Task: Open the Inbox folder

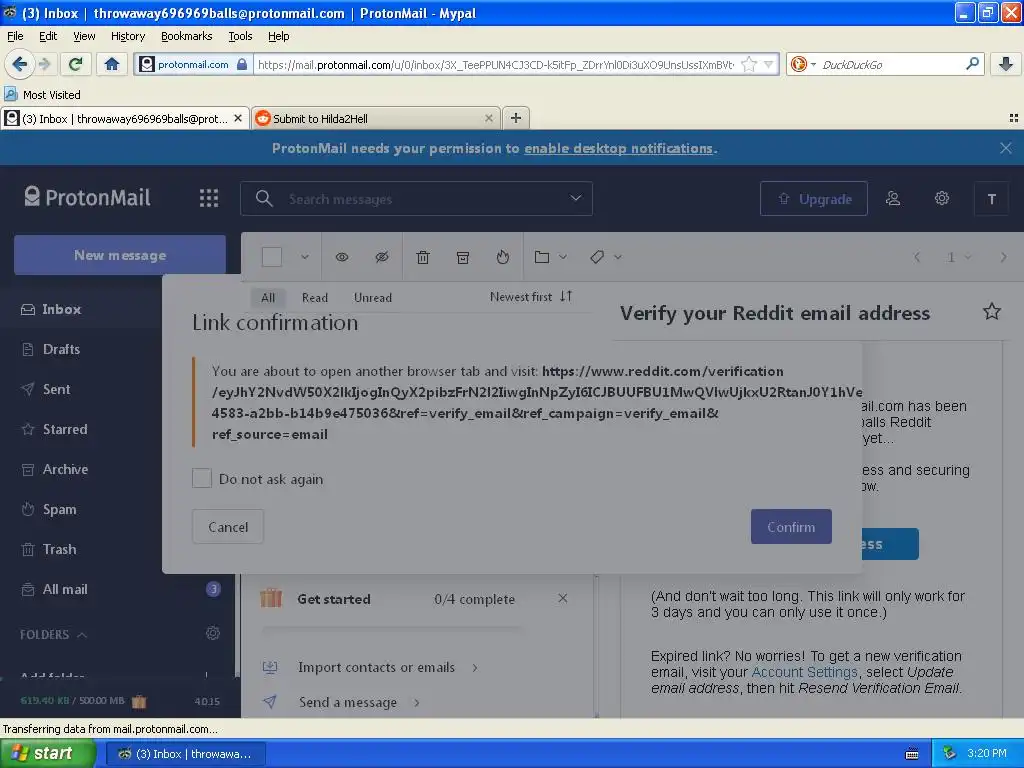Action: (61, 309)
